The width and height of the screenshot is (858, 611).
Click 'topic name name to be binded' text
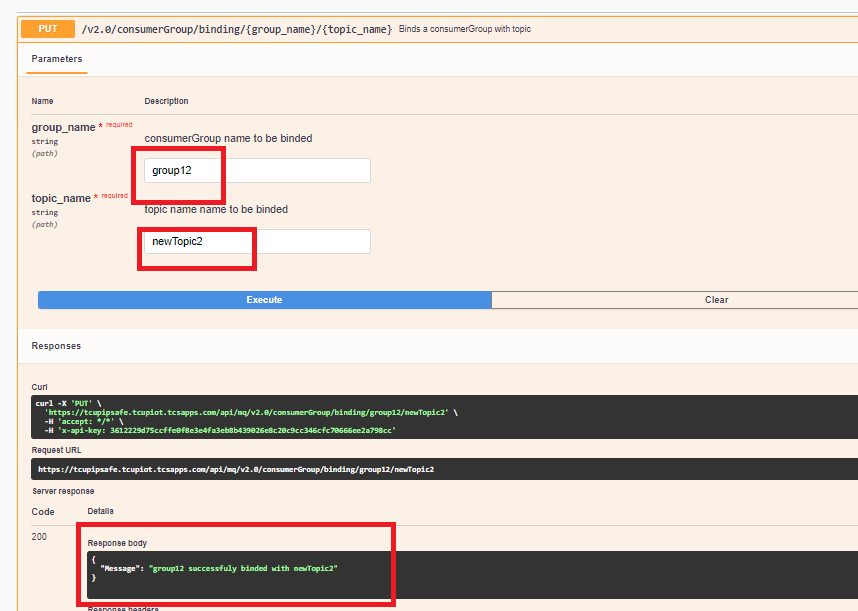(x=216, y=210)
